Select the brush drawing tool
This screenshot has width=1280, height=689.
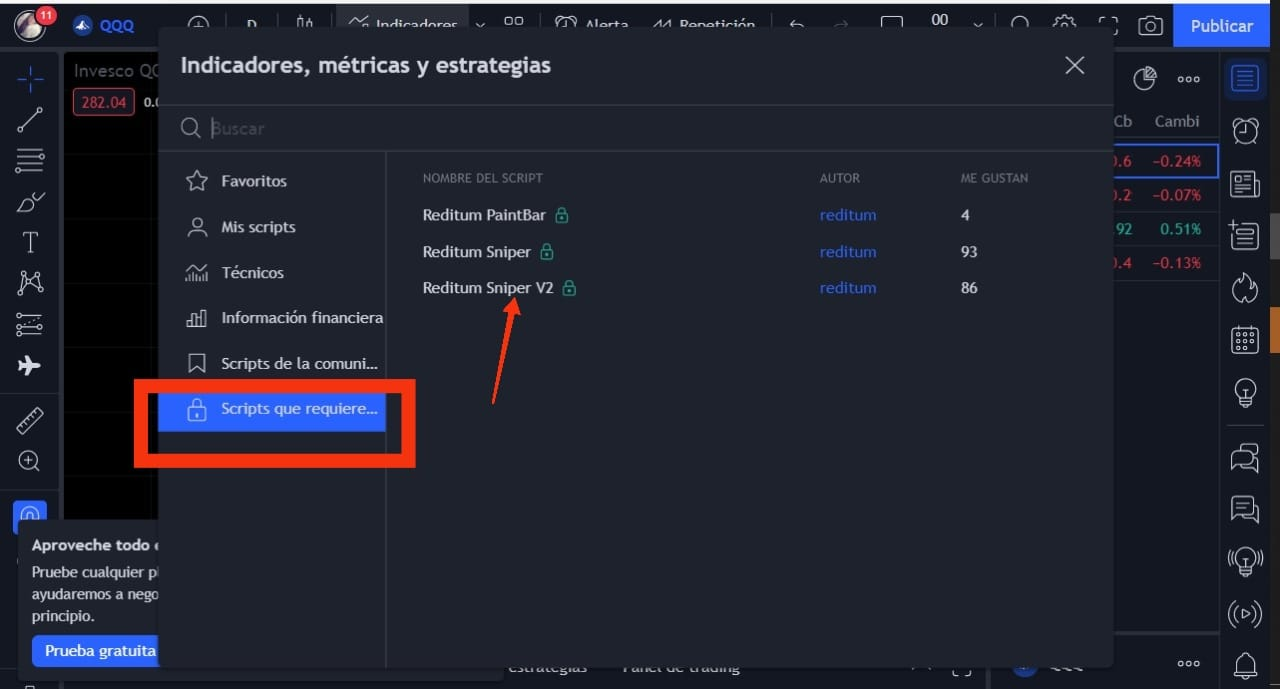click(30, 202)
